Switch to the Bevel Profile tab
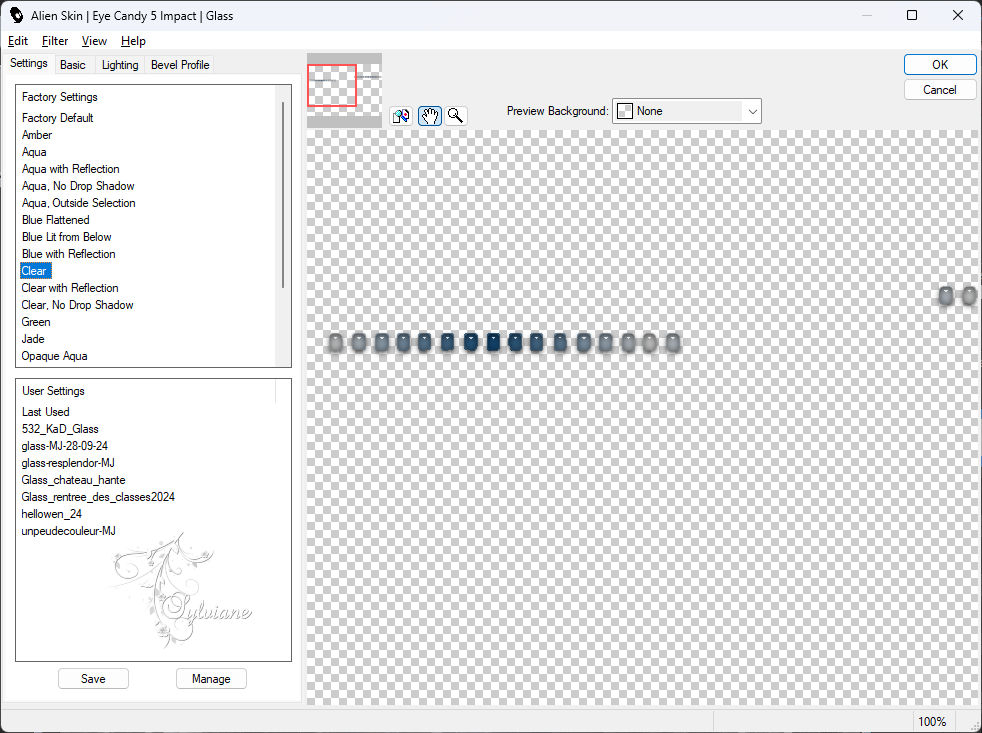 [x=180, y=65]
